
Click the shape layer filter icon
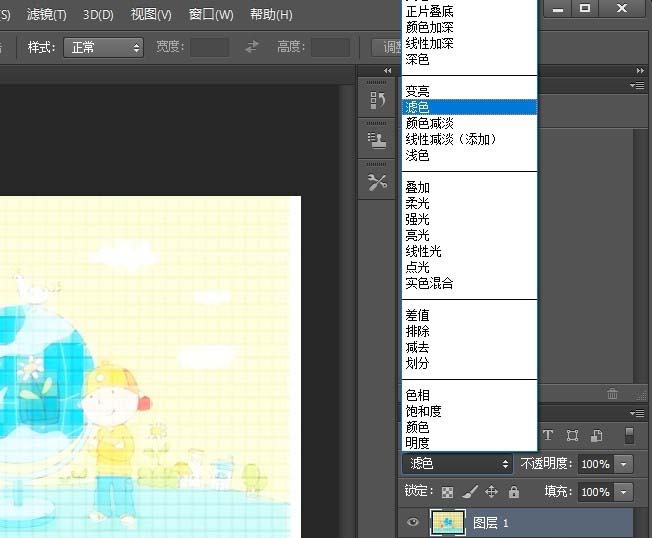point(572,436)
